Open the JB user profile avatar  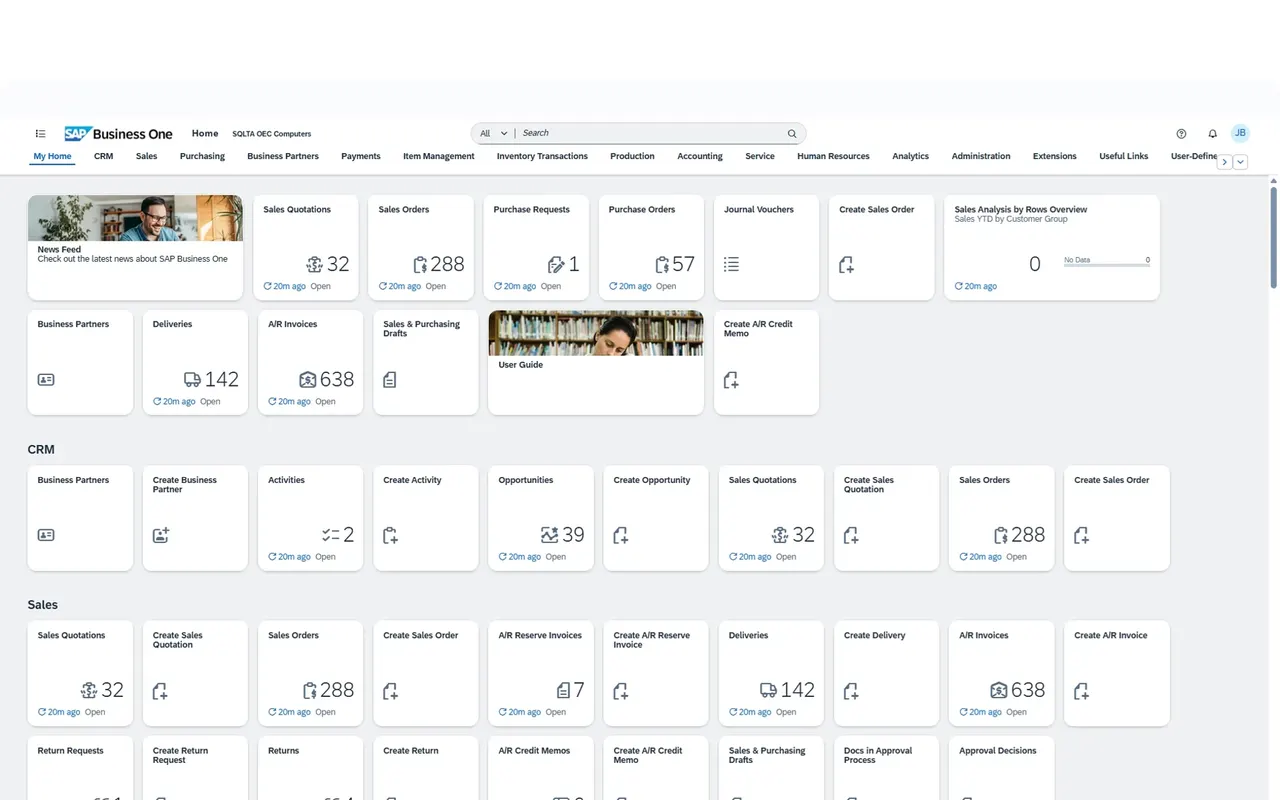[x=1240, y=133]
